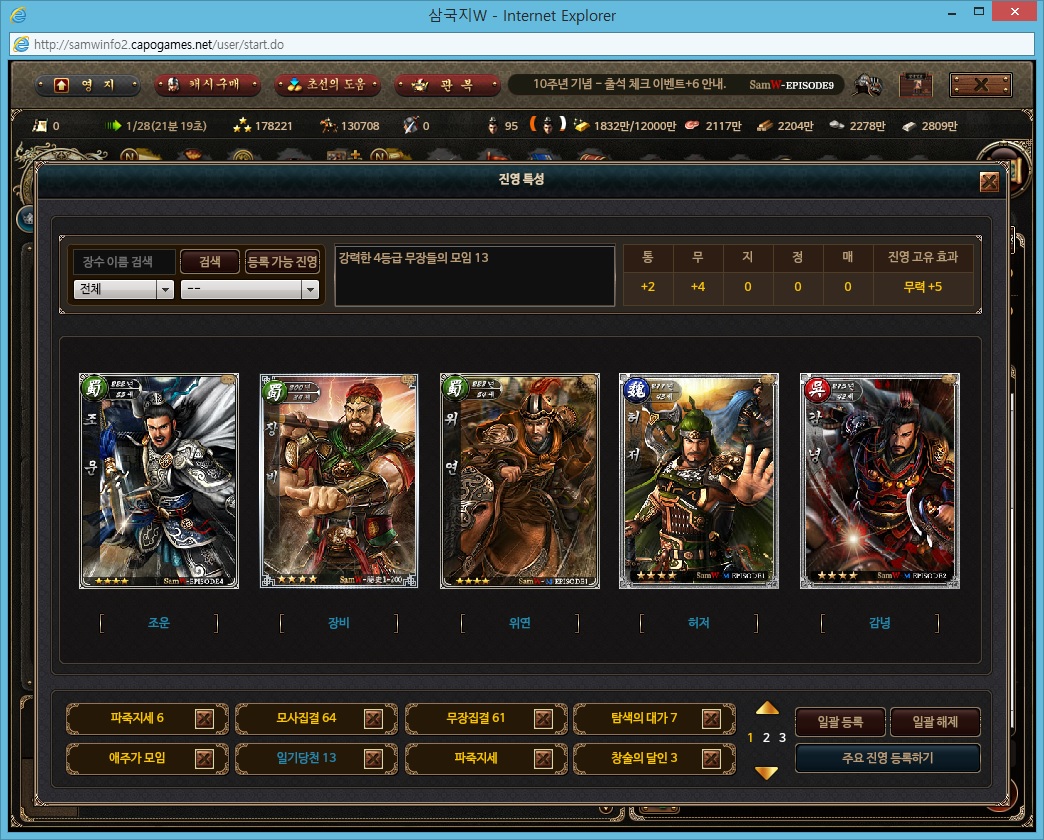Click the browser address bar URL
This screenshot has height=840, width=1044.
159,45
